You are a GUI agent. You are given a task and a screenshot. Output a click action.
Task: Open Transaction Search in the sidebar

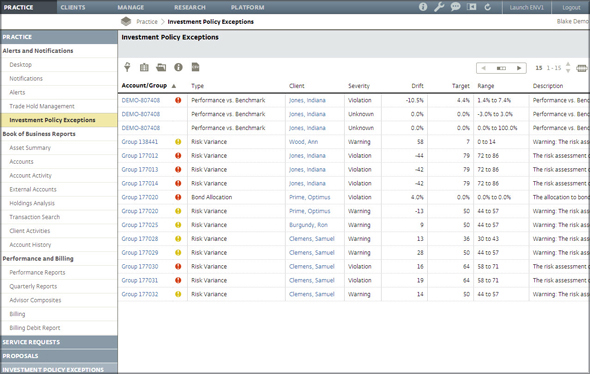pos(35,217)
